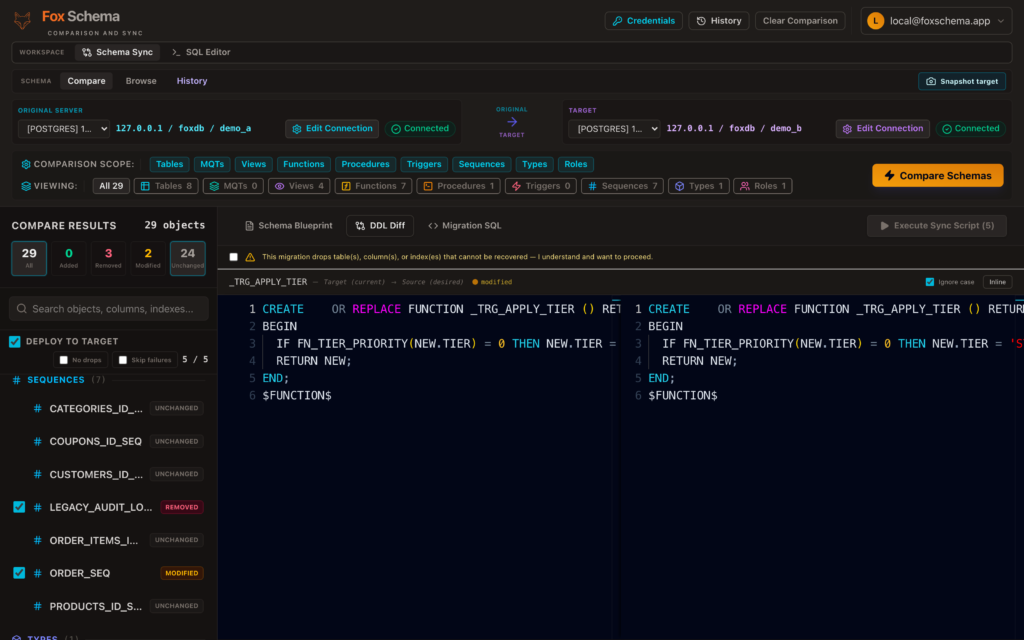Filter view by Types 1

coord(699,186)
